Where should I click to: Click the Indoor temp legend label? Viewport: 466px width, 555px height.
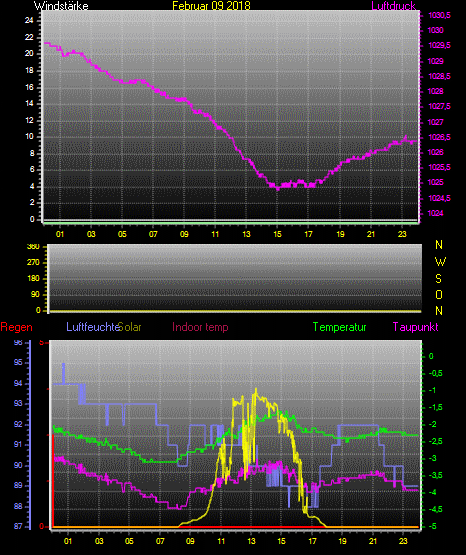tap(200, 327)
